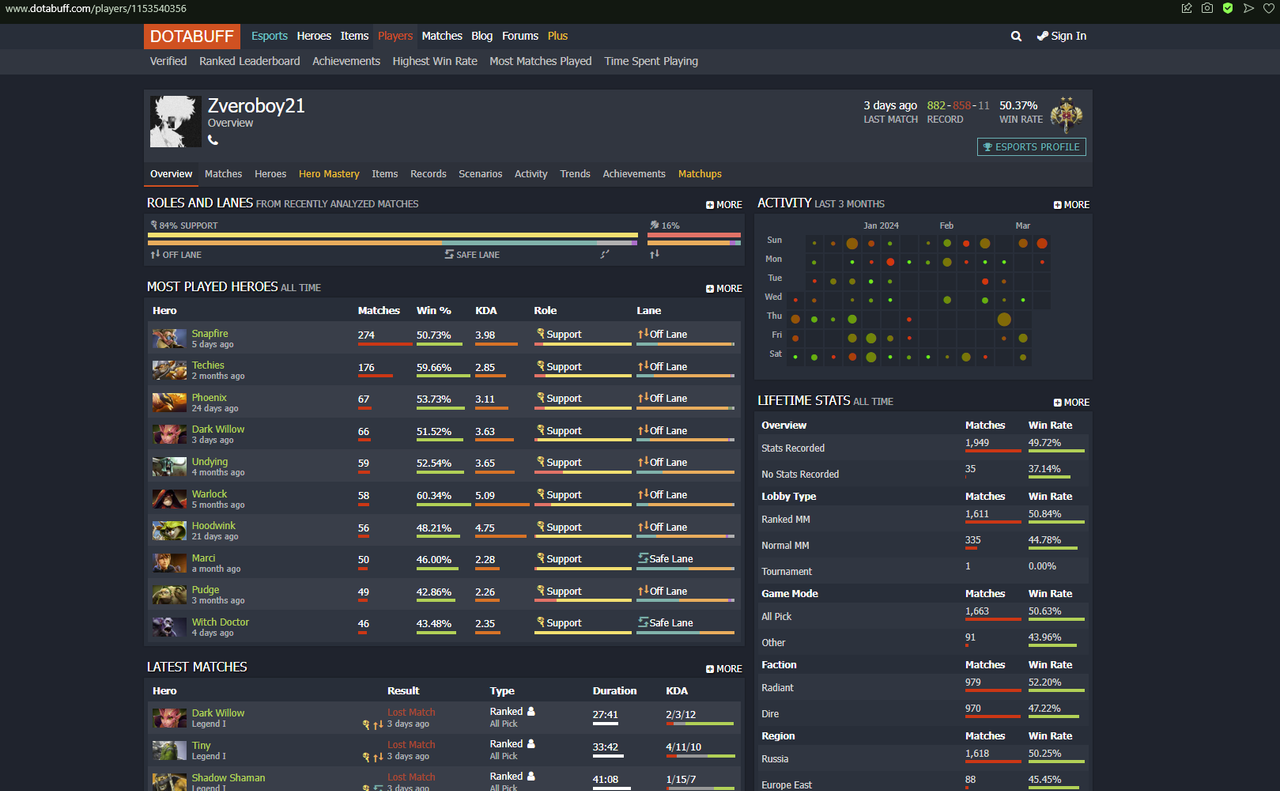Open the Matchups tab
This screenshot has height=791, width=1280.
tap(700, 174)
